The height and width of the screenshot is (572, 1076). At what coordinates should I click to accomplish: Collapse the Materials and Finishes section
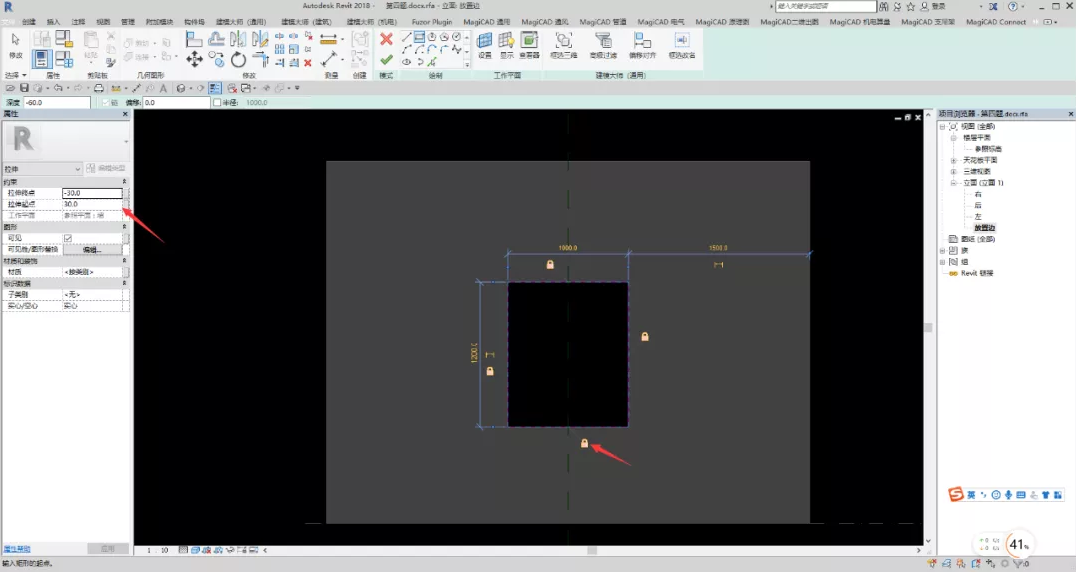click(x=124, y=261)
